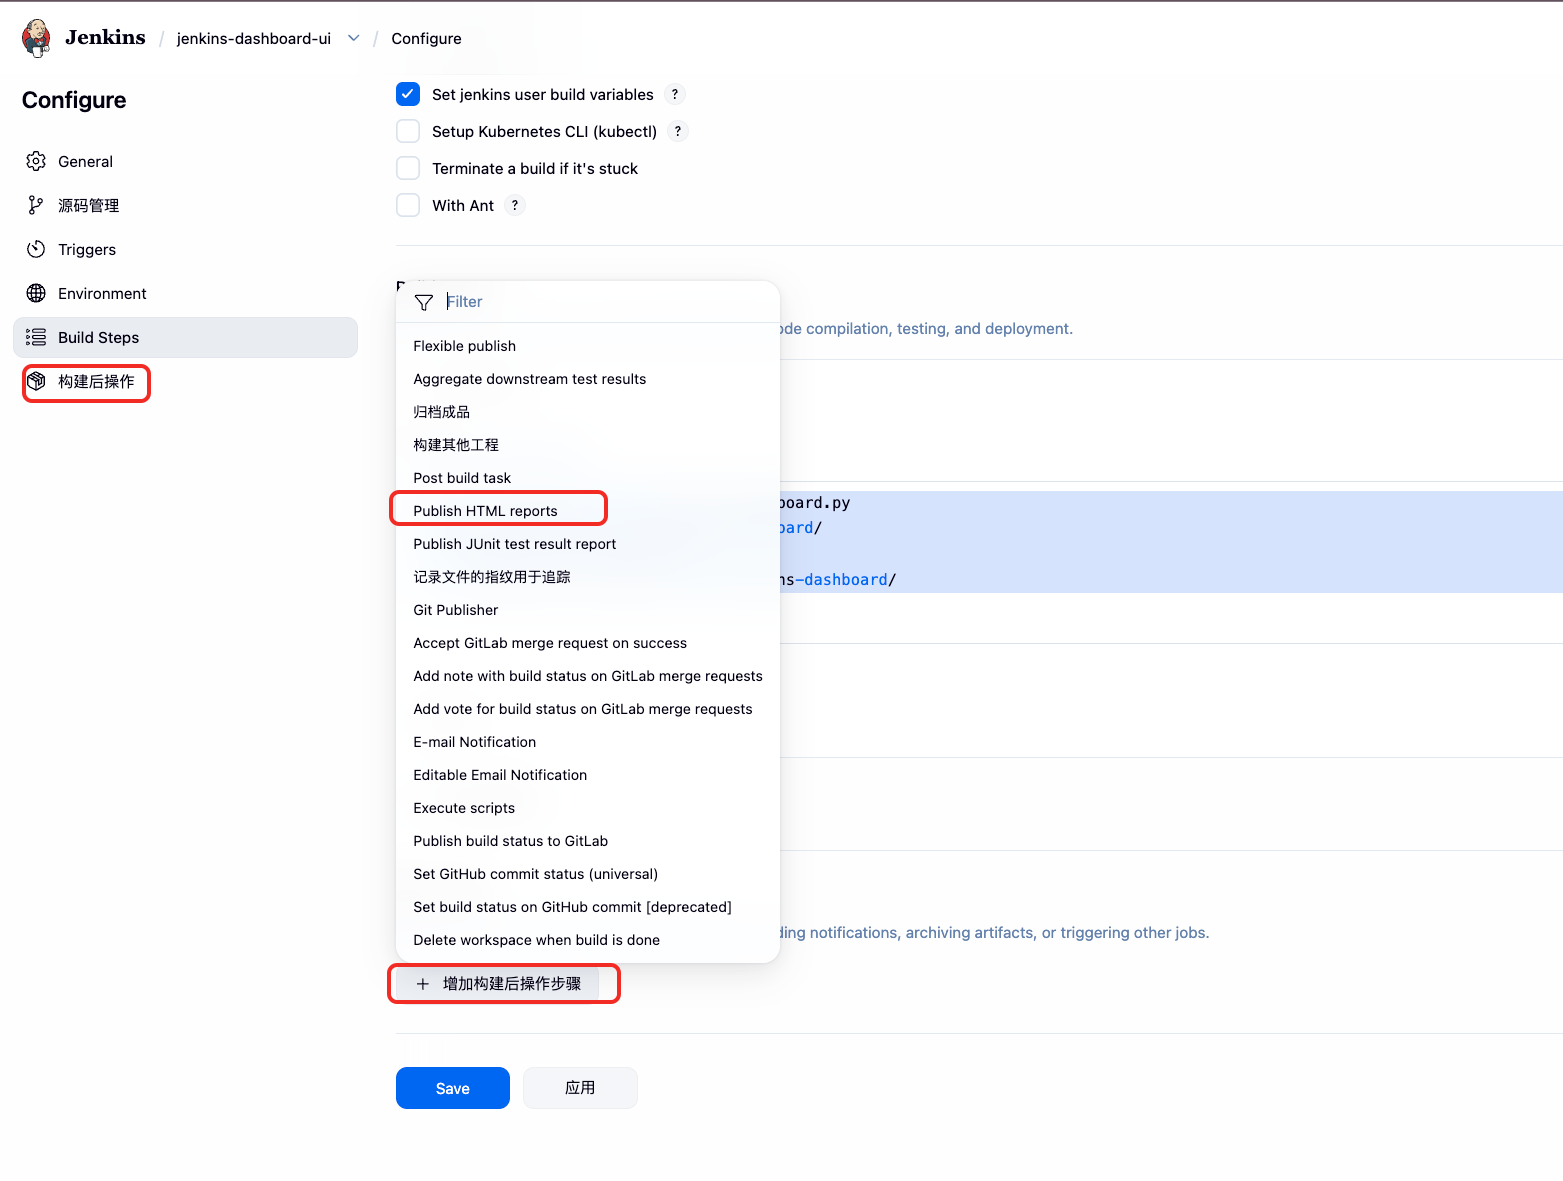This screenshot has height=1181, width=1563.
Task: Select Add vote for build status option
Action: (x=588, y=709)
